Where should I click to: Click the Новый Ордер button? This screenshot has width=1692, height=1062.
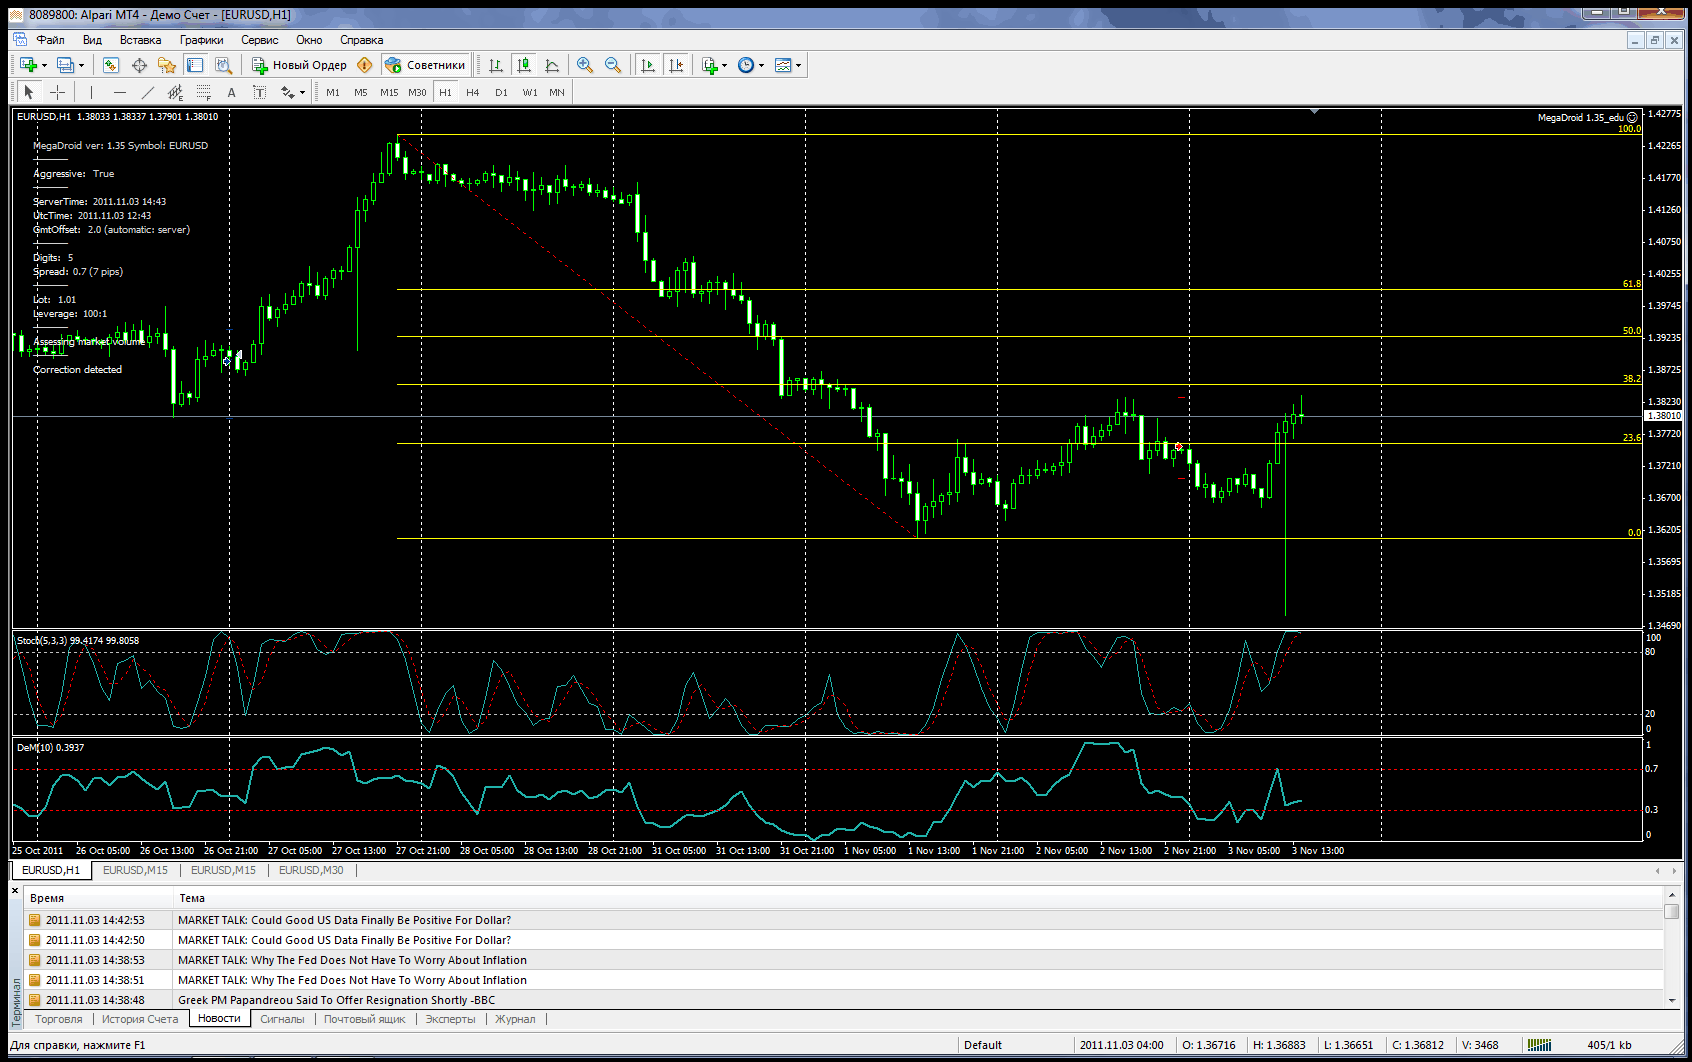[299, 65]
